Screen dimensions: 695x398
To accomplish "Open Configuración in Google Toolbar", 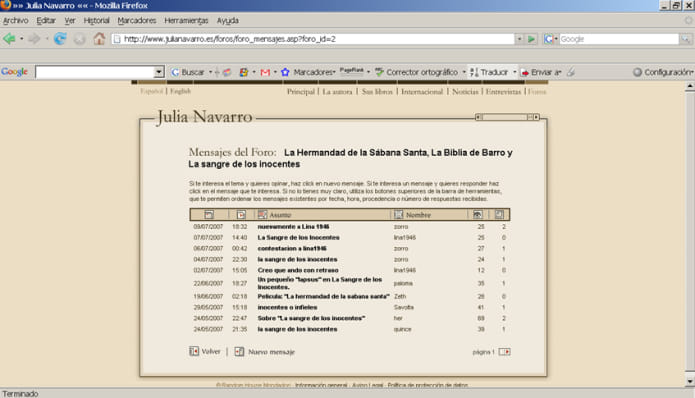I will click(x=663, y=72).
